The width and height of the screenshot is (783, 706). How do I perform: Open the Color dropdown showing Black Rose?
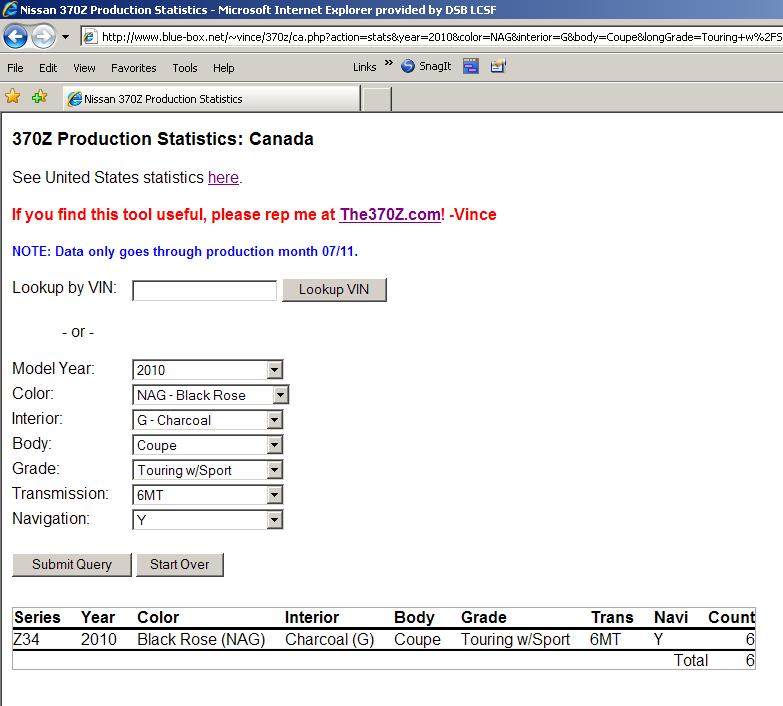pyautogui.click(x=210, y=395)
